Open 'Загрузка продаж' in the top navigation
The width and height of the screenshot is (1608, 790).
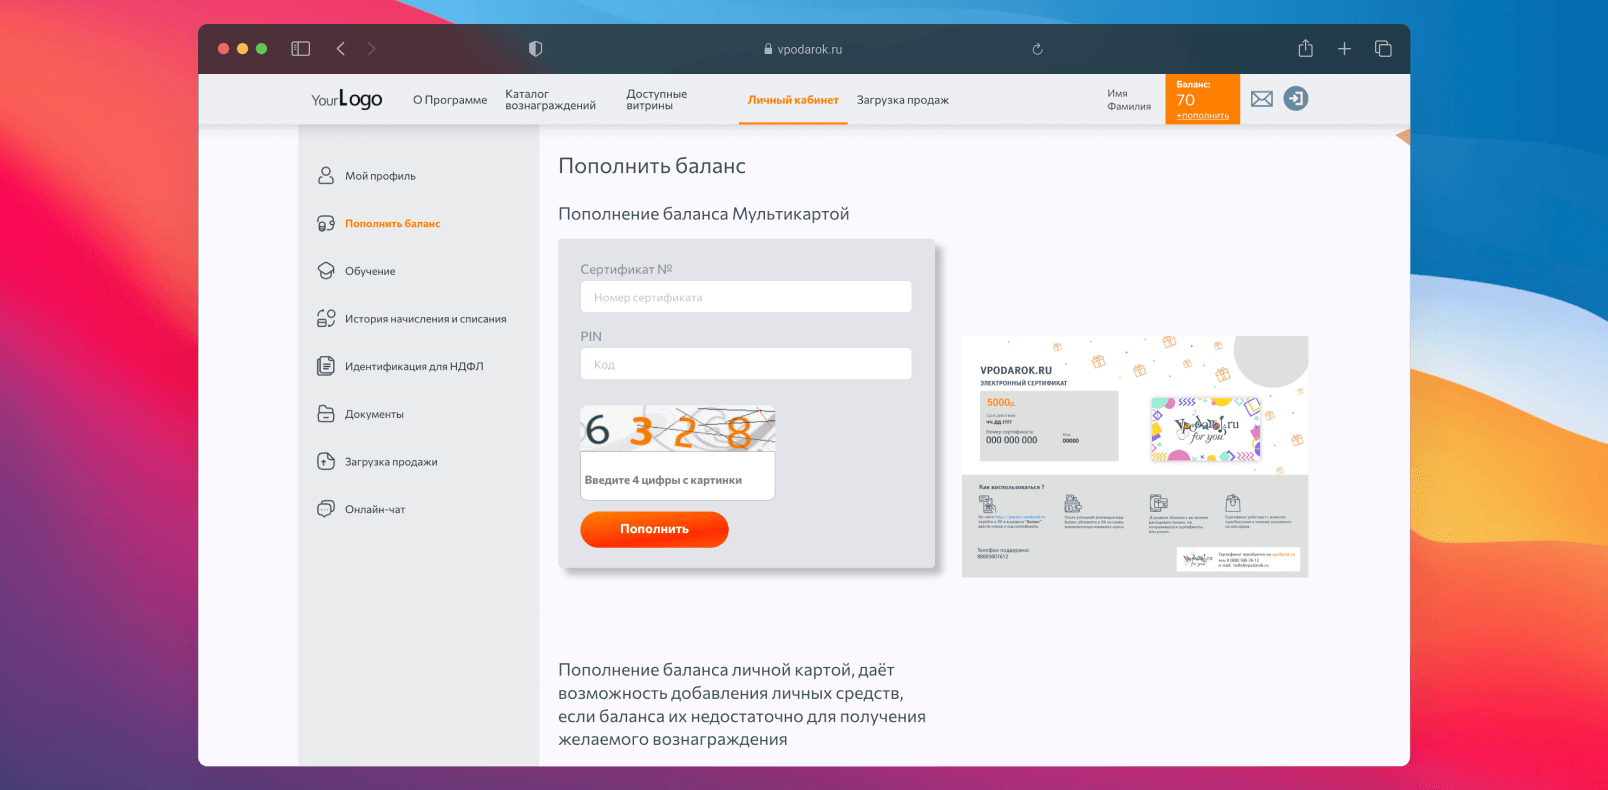coord(903,100)
